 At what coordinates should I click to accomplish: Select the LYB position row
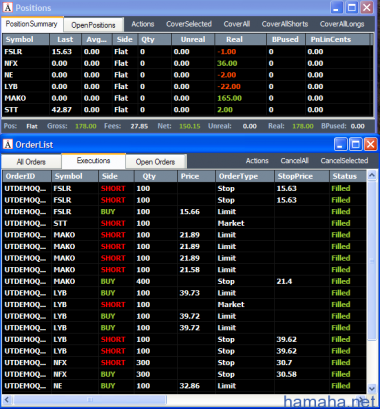point(188,87)
